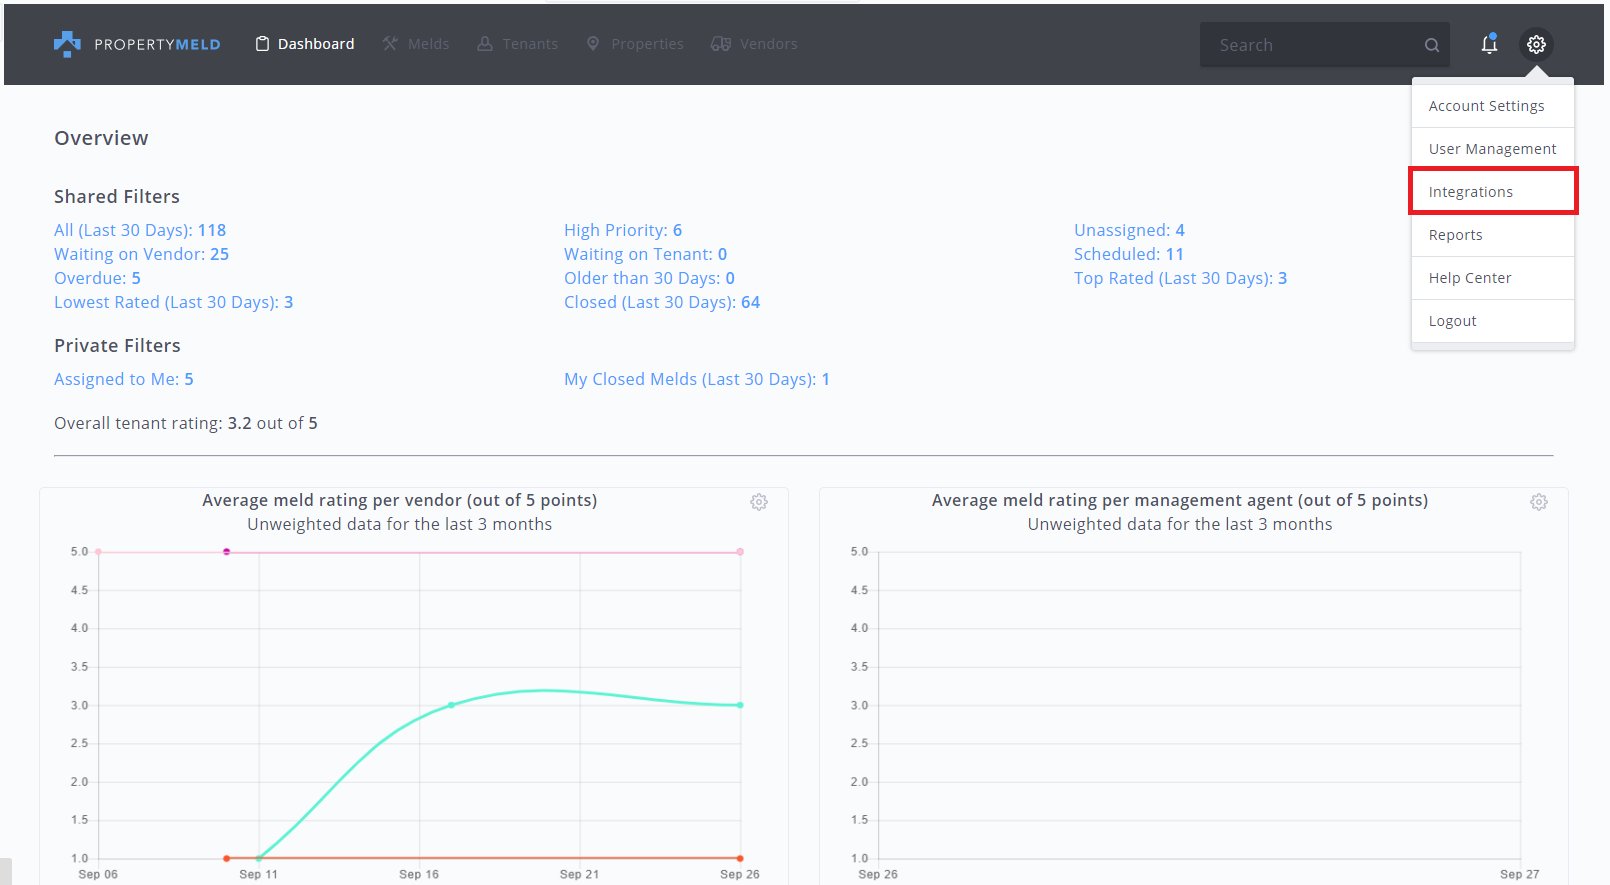Open User Management from the menu

tap(1492, 149)
